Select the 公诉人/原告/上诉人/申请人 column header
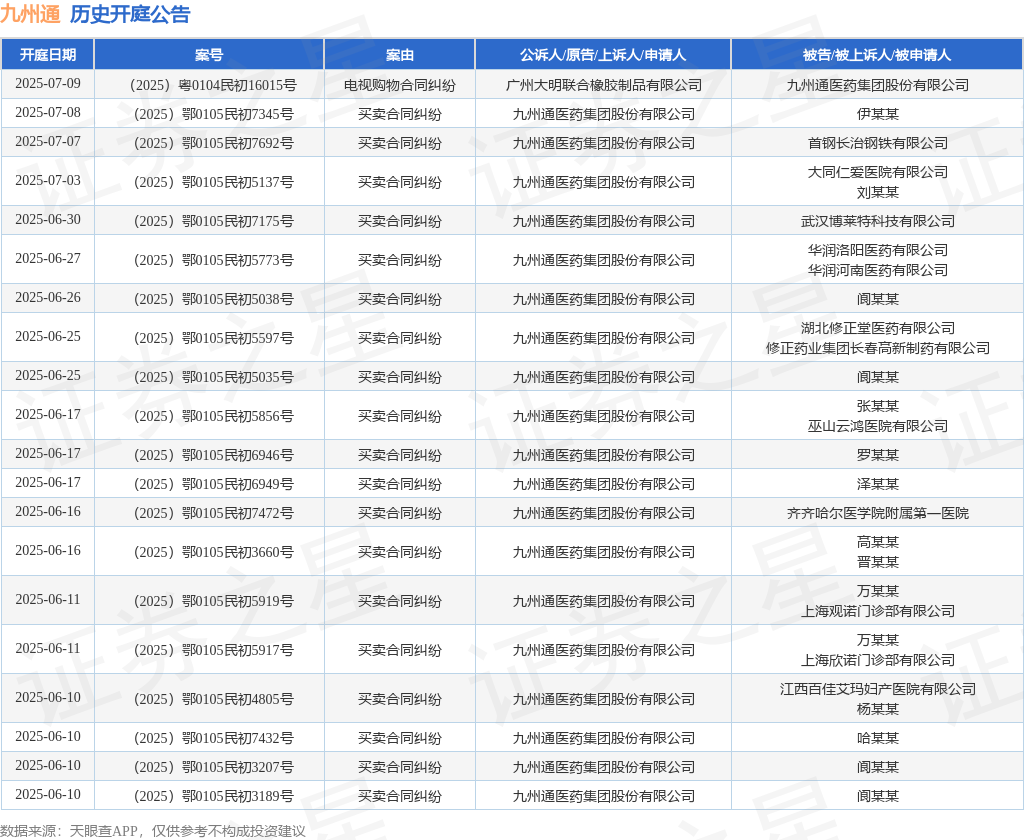The width and height of the screenshot is (1024, 840). (x=603, y=55)
